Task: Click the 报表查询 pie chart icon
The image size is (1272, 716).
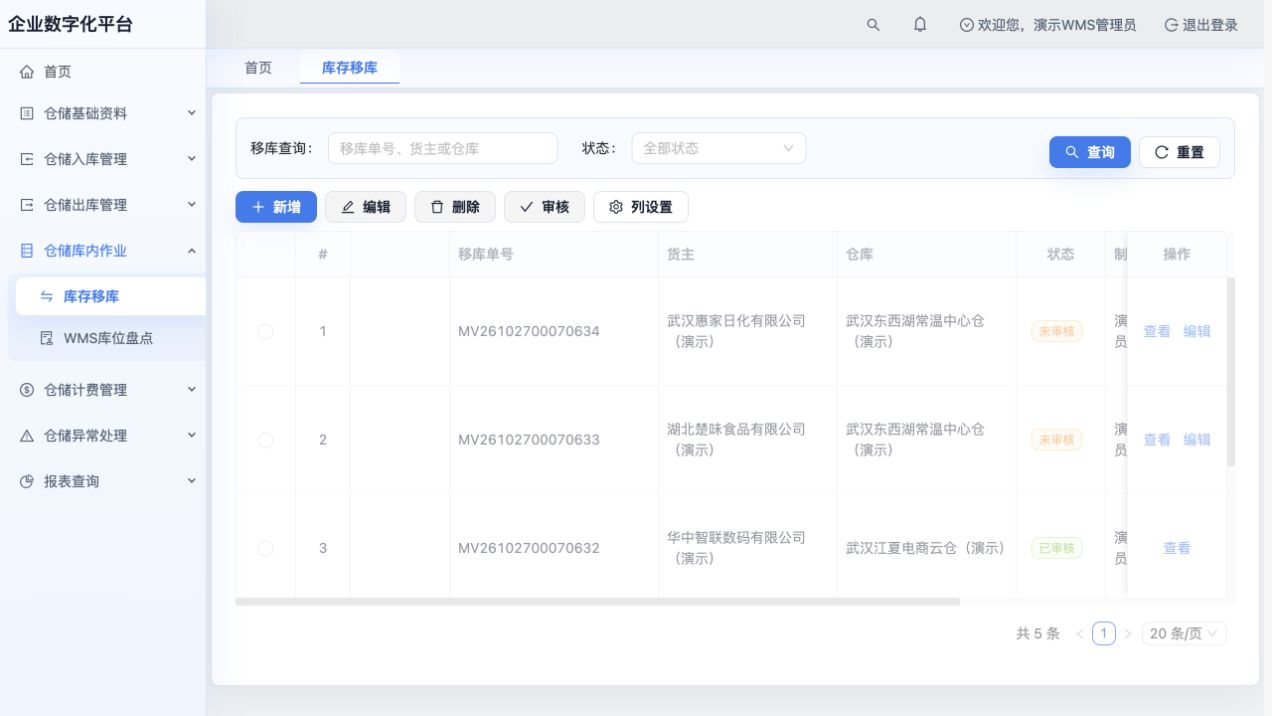Action: click(27, 482)
